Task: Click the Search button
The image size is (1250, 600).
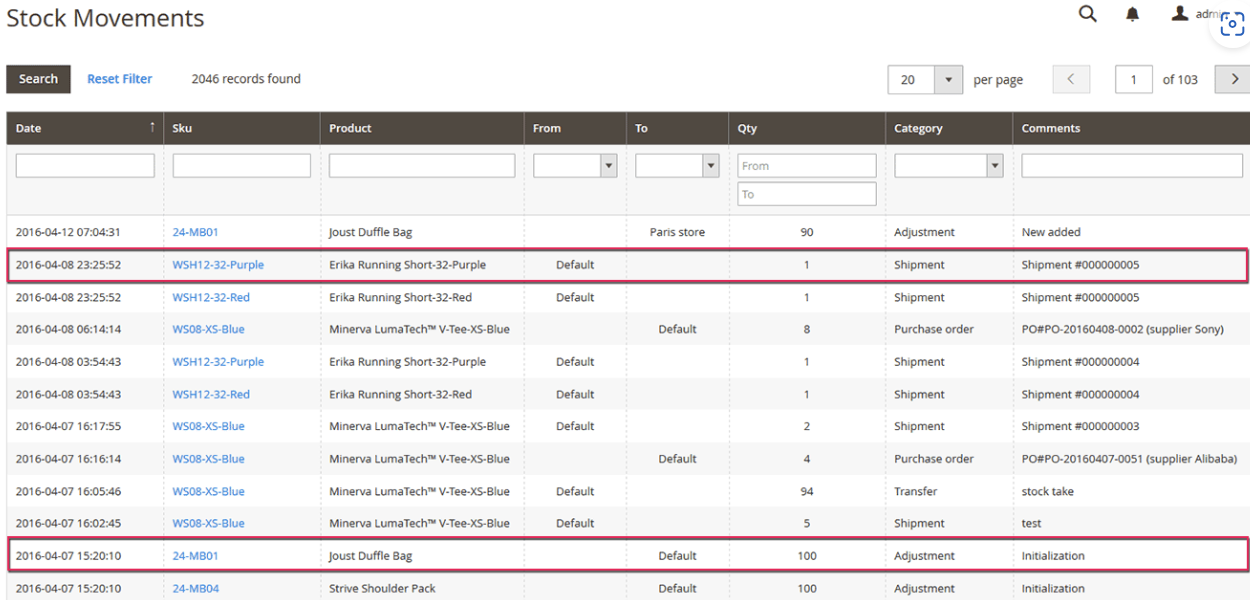Action: (38, 78)
